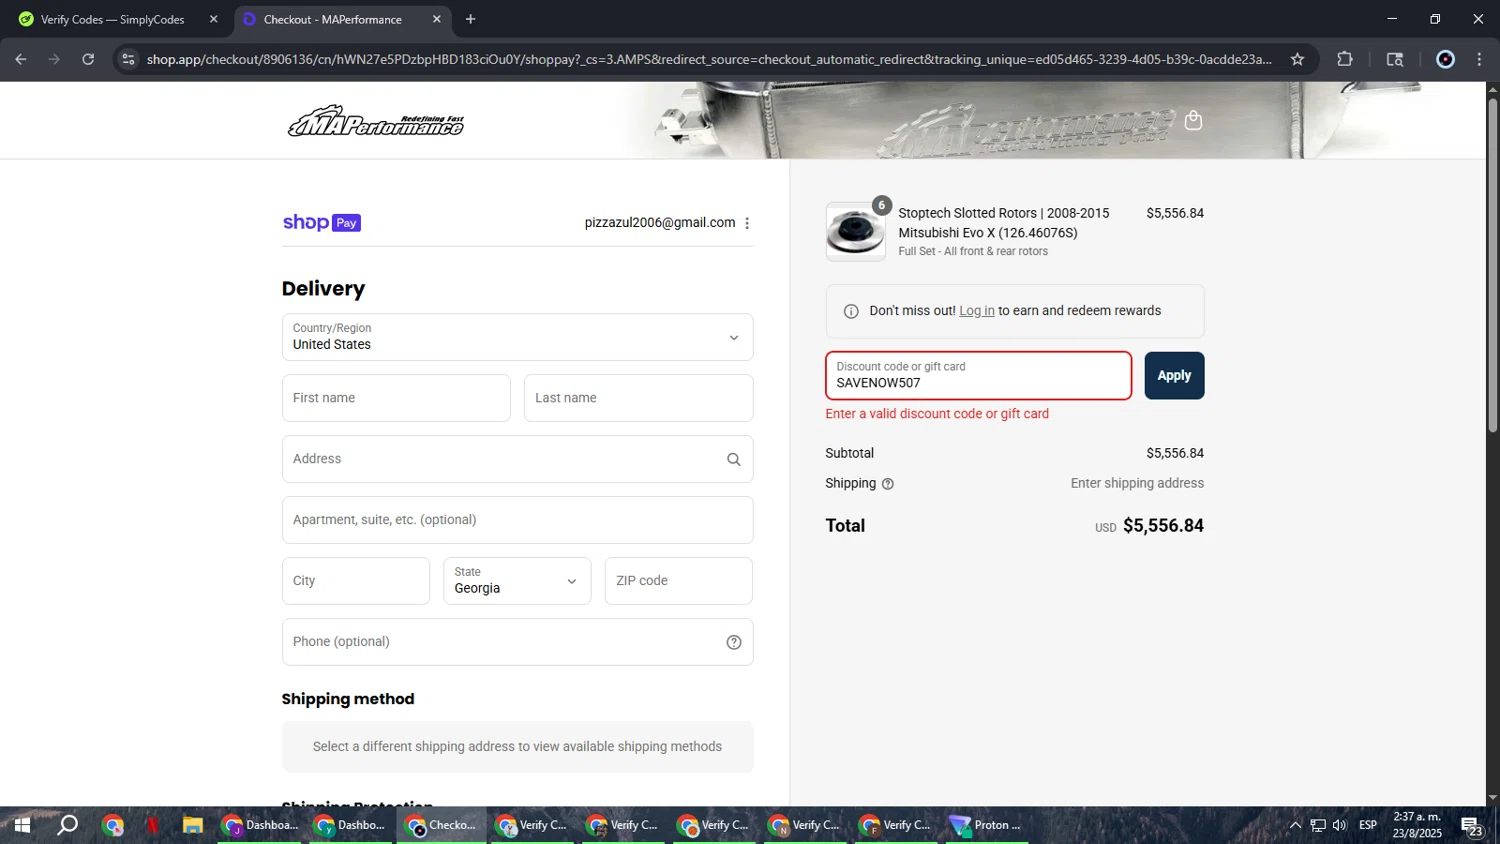Open the Proton taskbar app
1500x844 pixels.
pos(986,825)
